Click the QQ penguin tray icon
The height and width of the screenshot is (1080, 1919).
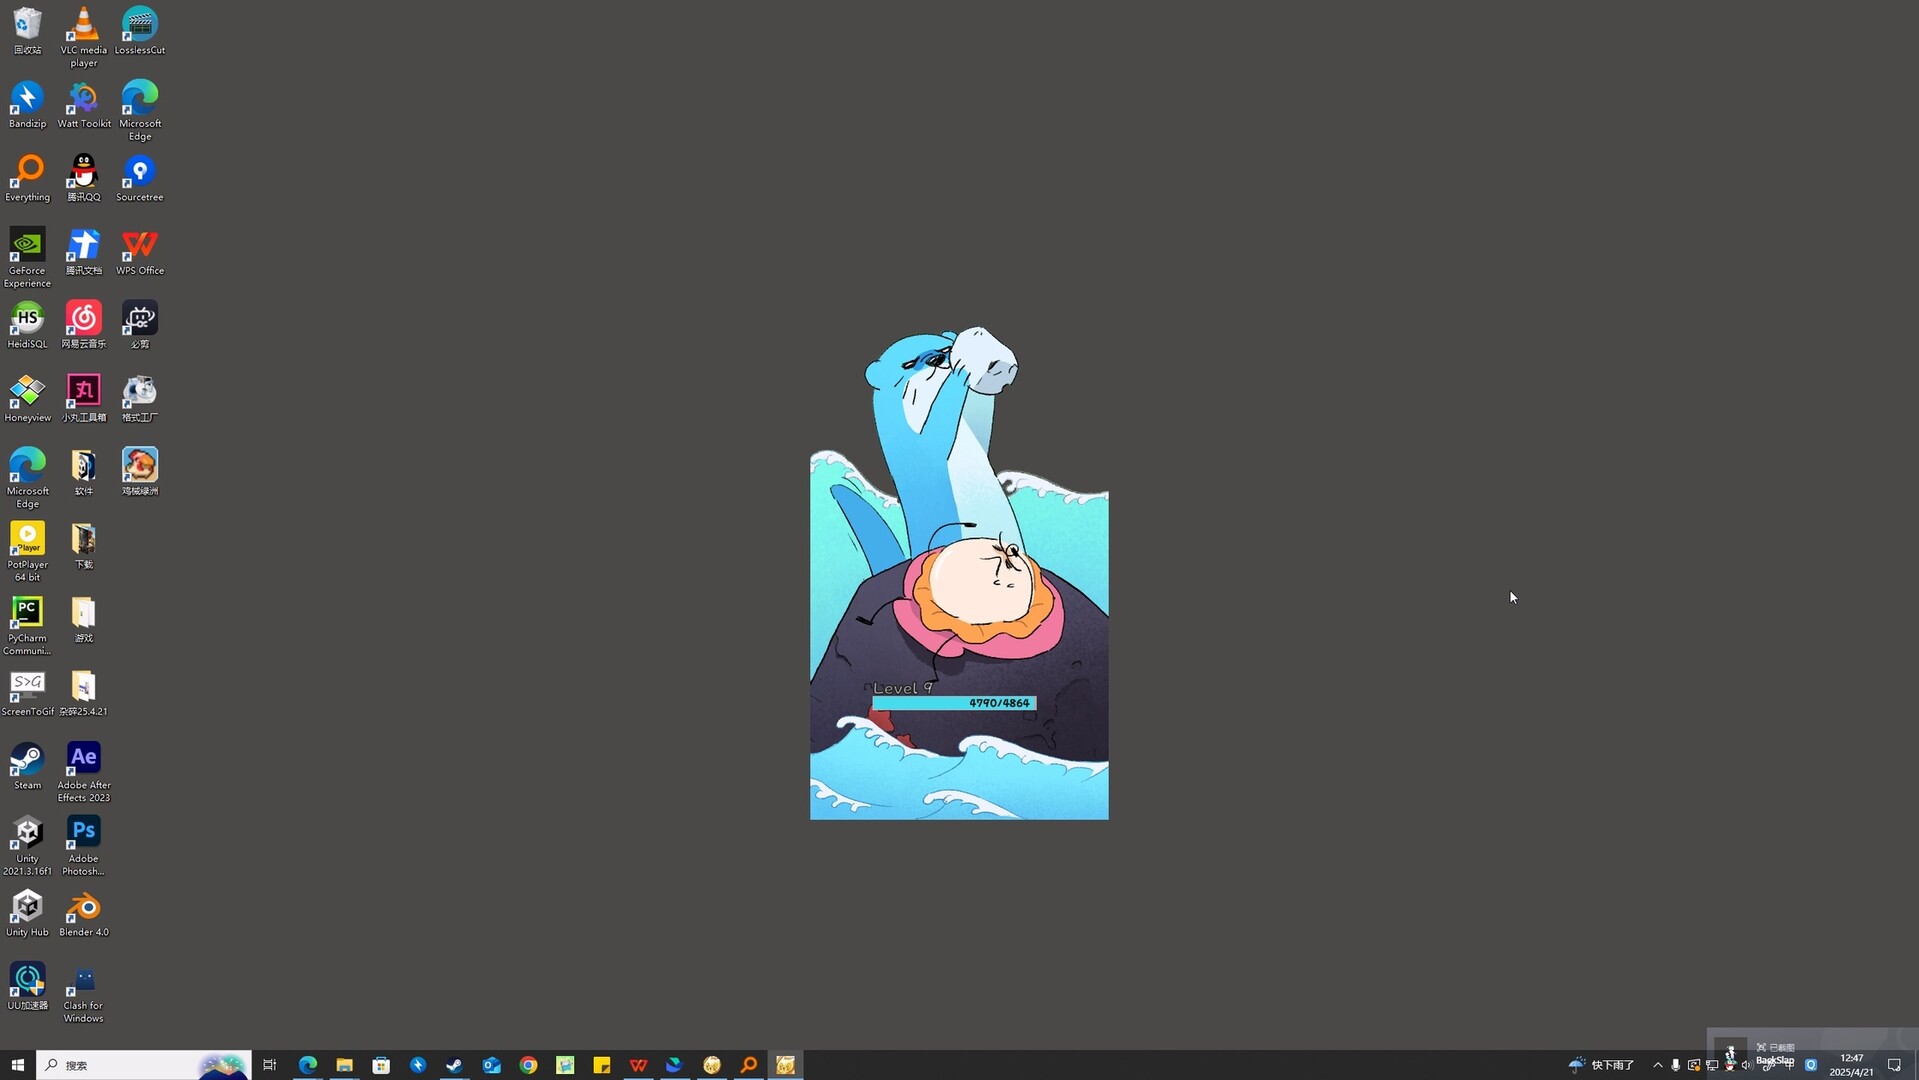(1730, 1065)
